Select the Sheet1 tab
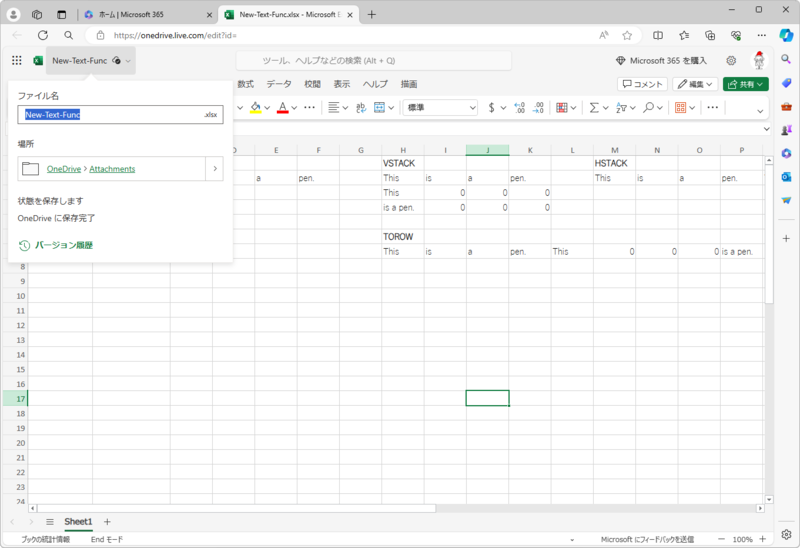The width and height of the screenshot is (800, 548). pyautogui.click(x=78, y=522)
